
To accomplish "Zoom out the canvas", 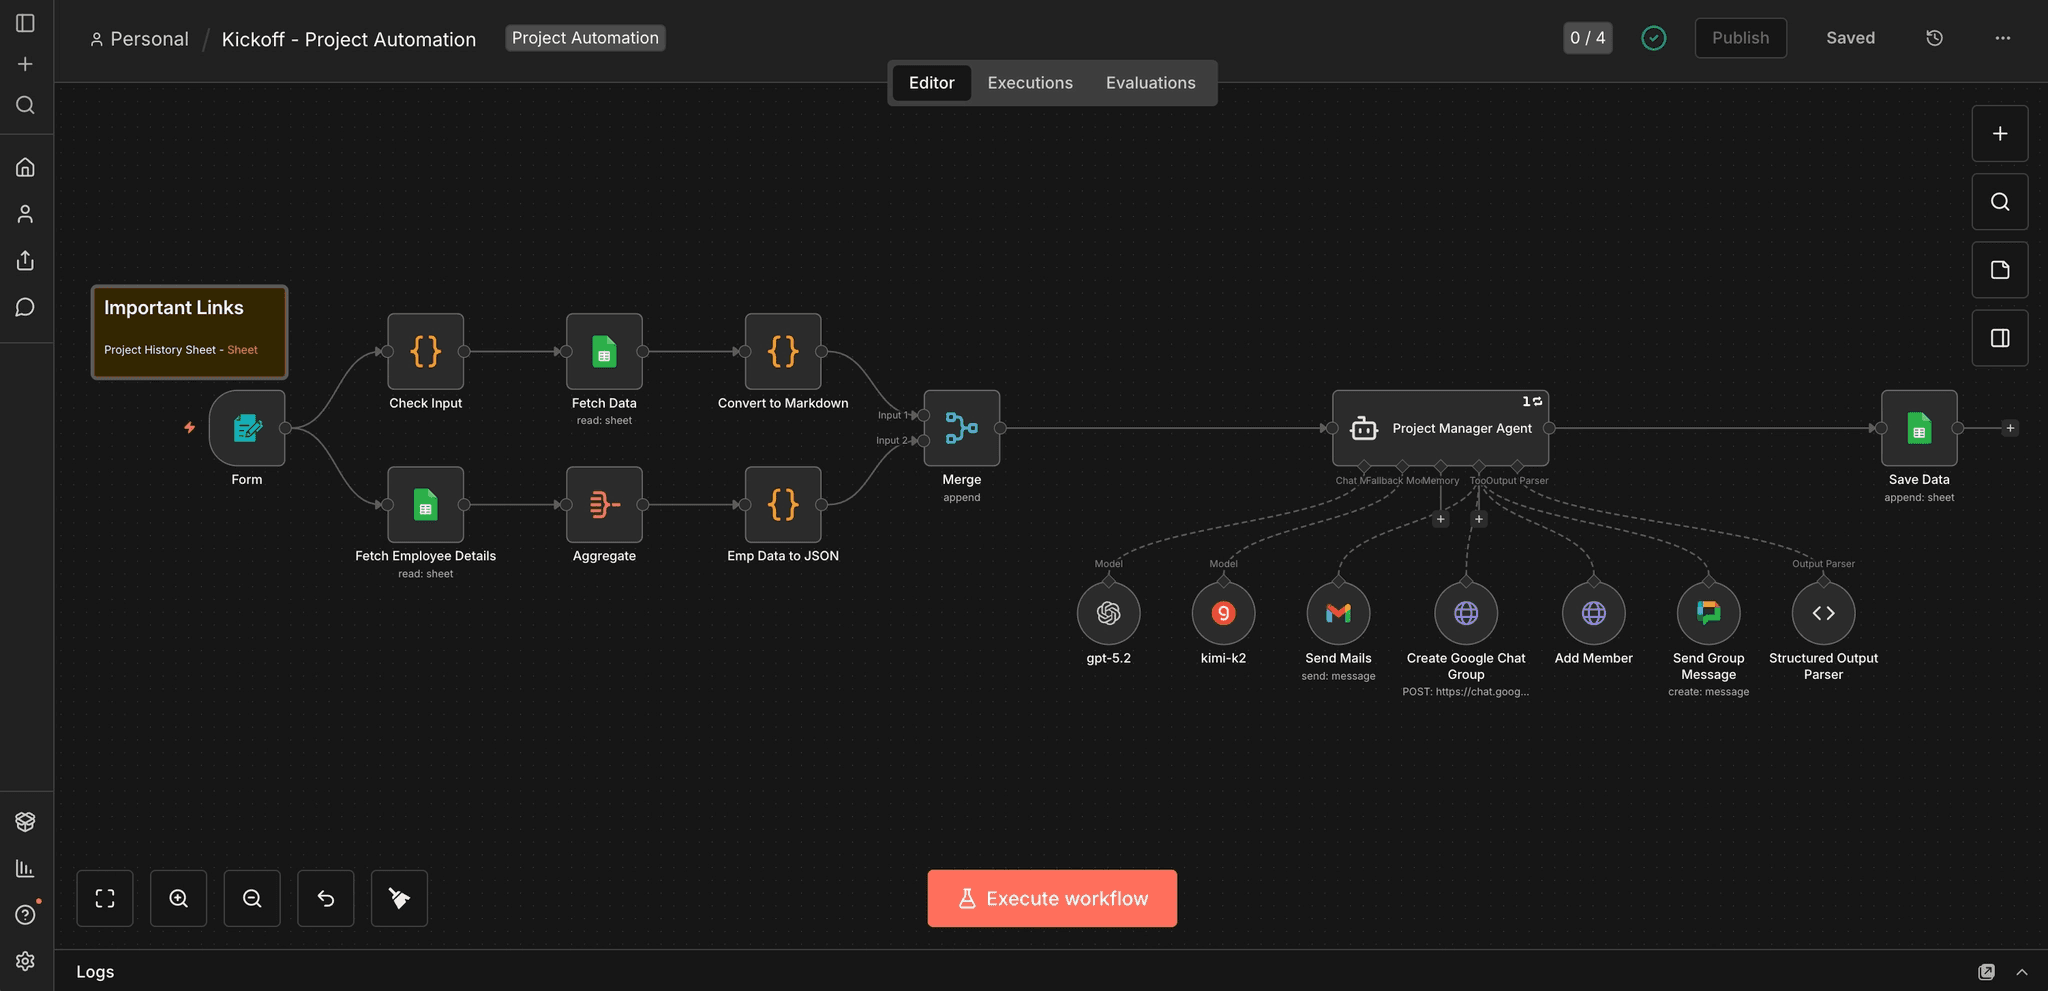I will 251,897.
